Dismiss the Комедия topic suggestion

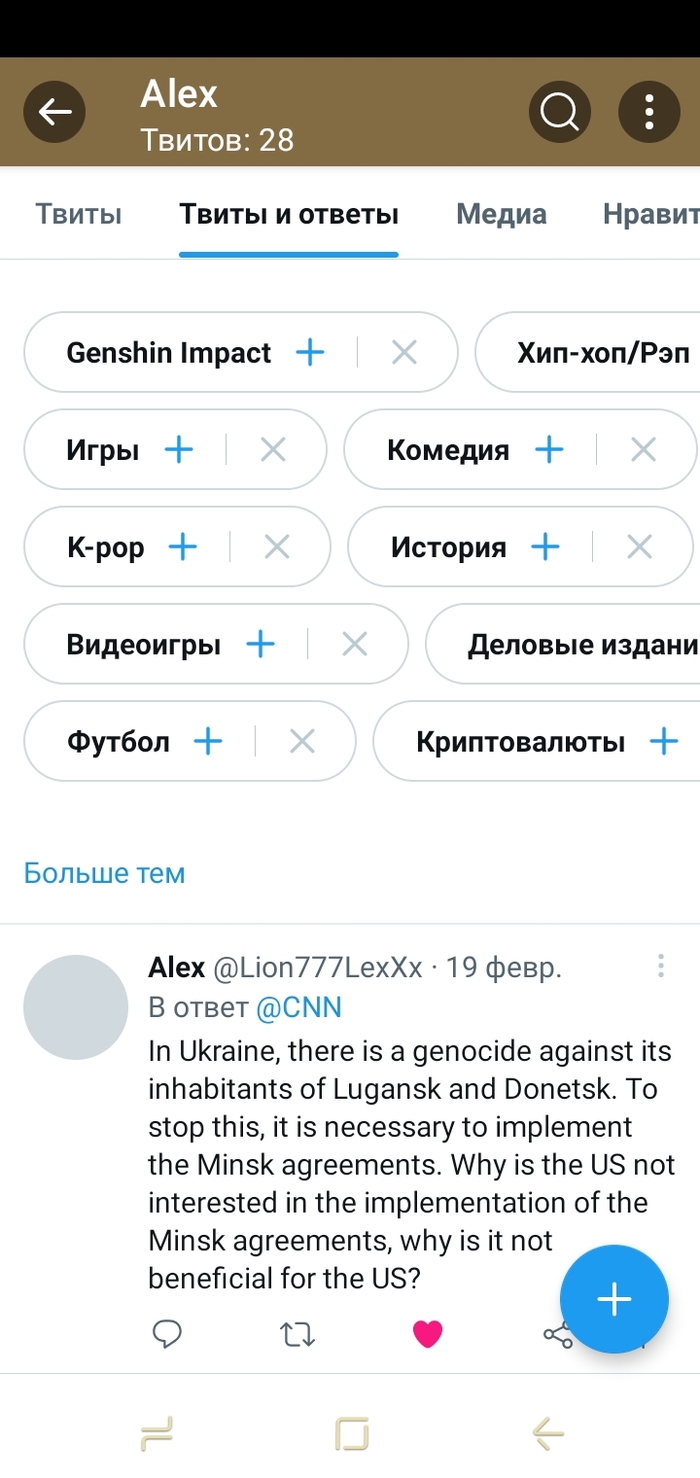click(643, 450)
